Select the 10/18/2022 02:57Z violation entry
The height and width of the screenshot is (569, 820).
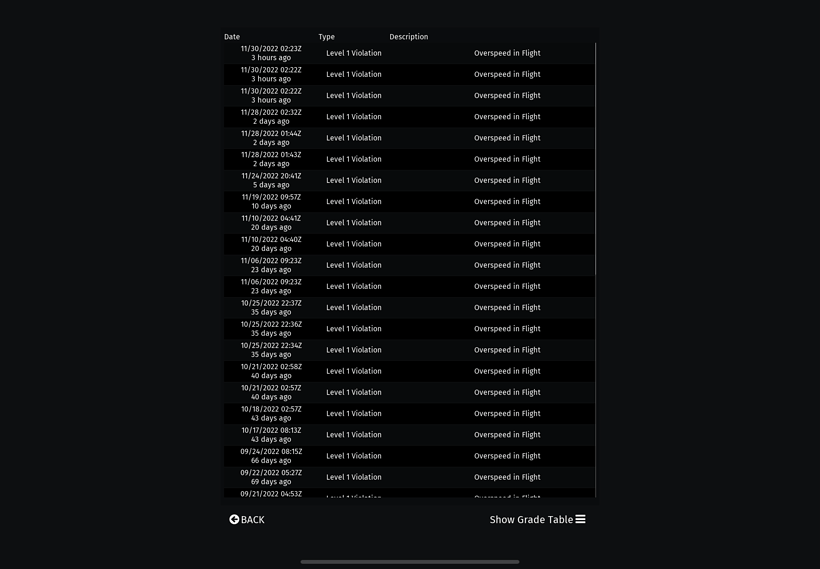[409, 414]
